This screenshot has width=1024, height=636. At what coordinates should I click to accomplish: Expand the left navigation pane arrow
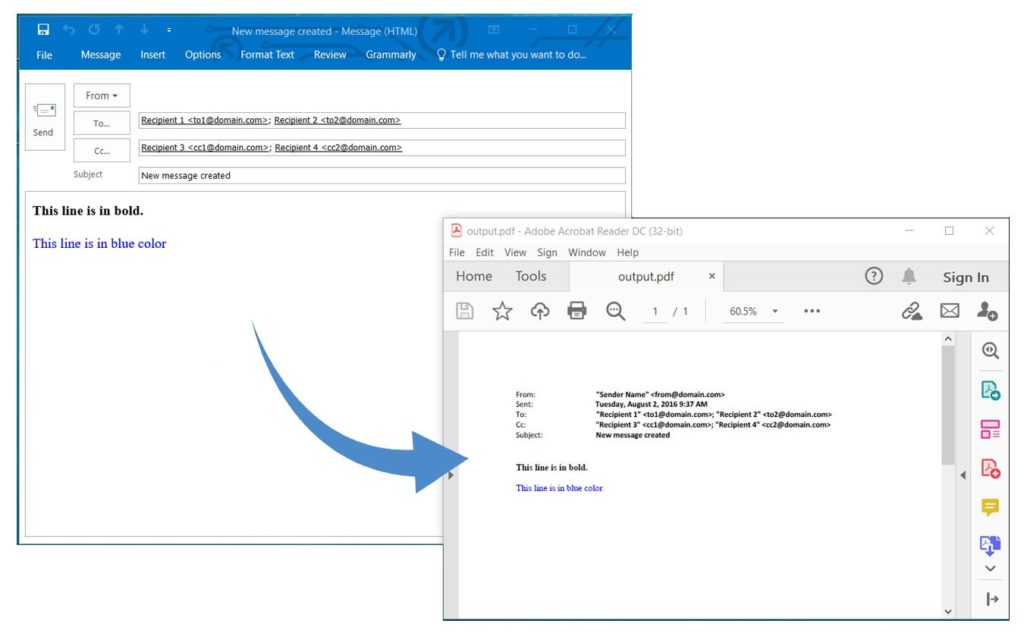pos(450,476)
